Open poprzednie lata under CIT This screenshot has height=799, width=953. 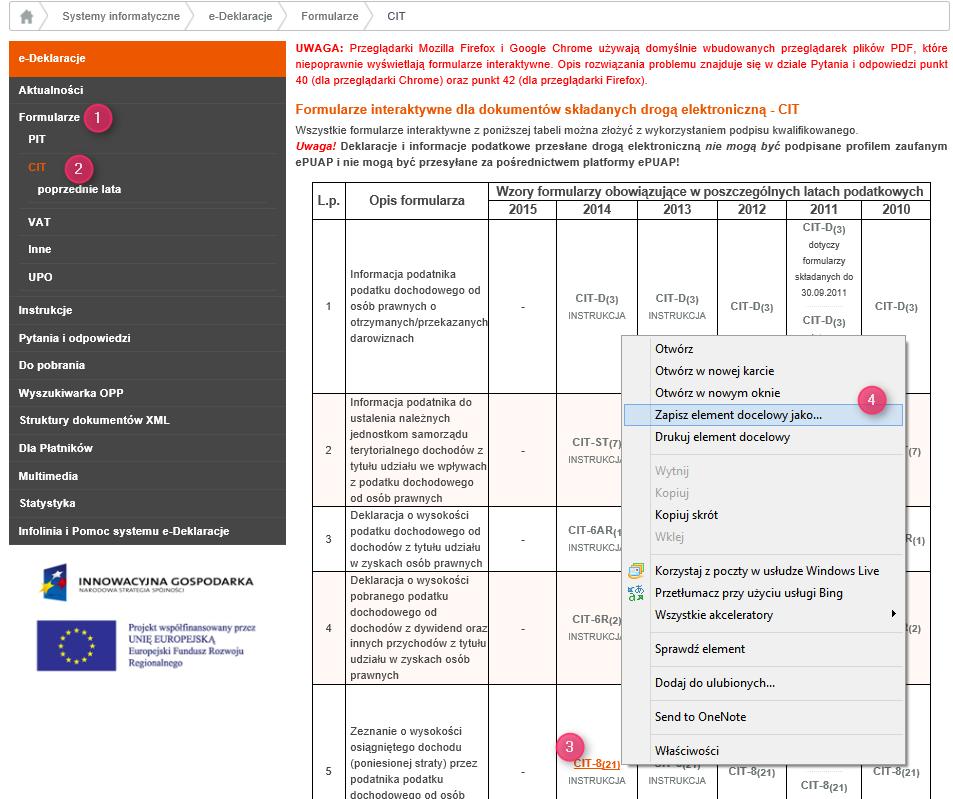coord(79,190)
